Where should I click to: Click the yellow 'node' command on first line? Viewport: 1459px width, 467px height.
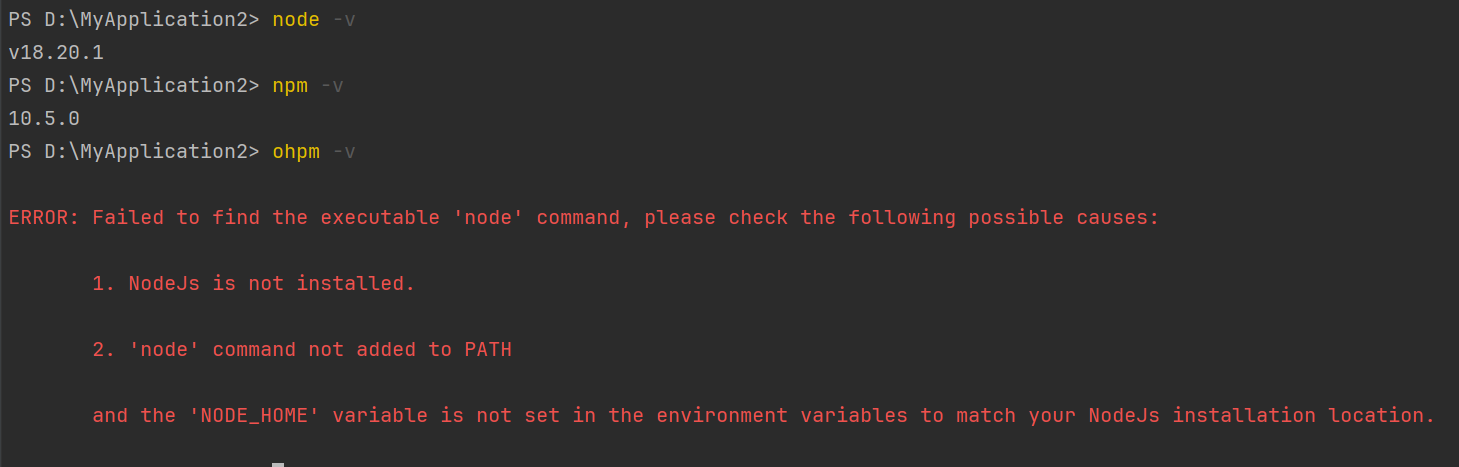pos(296,20)
